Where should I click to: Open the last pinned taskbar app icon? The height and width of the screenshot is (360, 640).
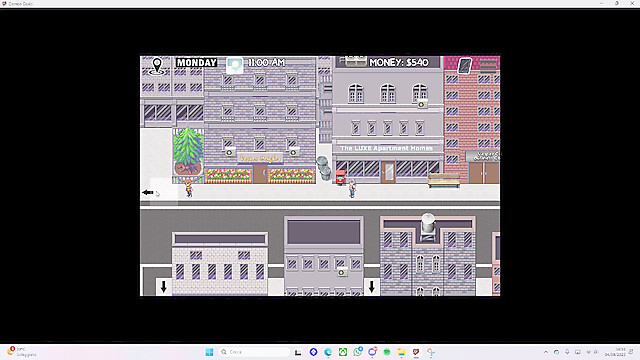[431, 352]
